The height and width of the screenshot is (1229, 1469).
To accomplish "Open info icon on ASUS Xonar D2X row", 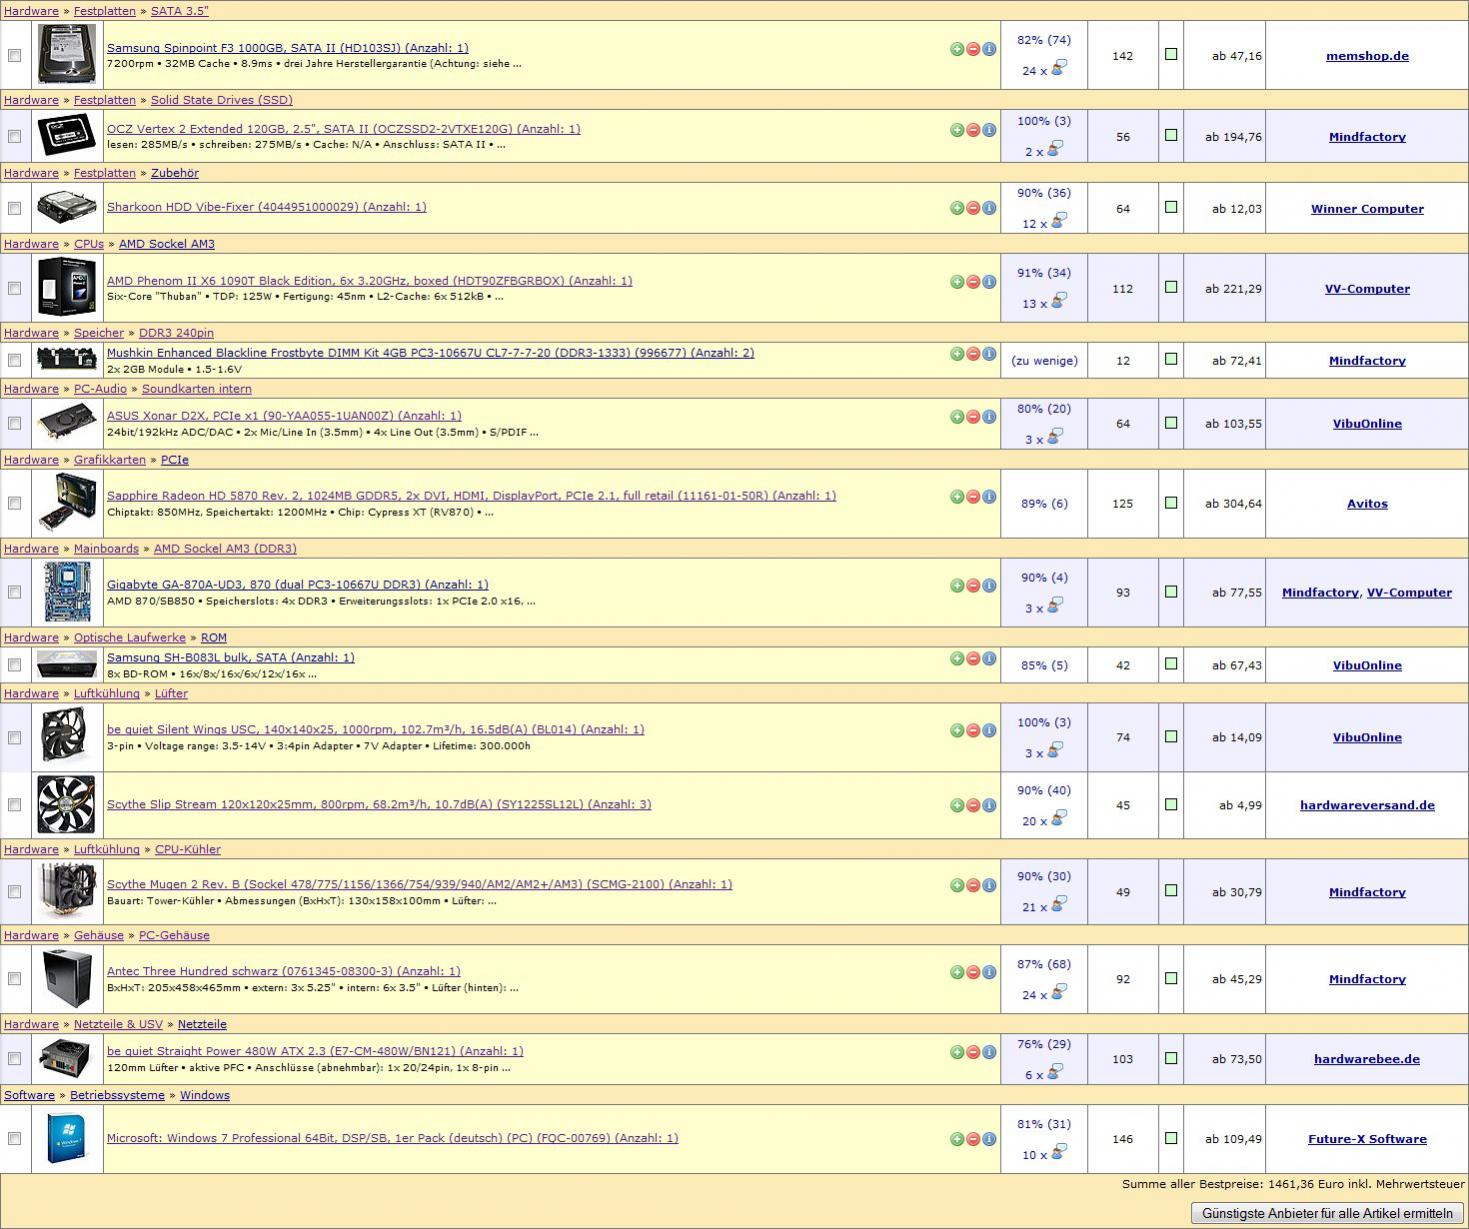I will [x=989, y=416].
